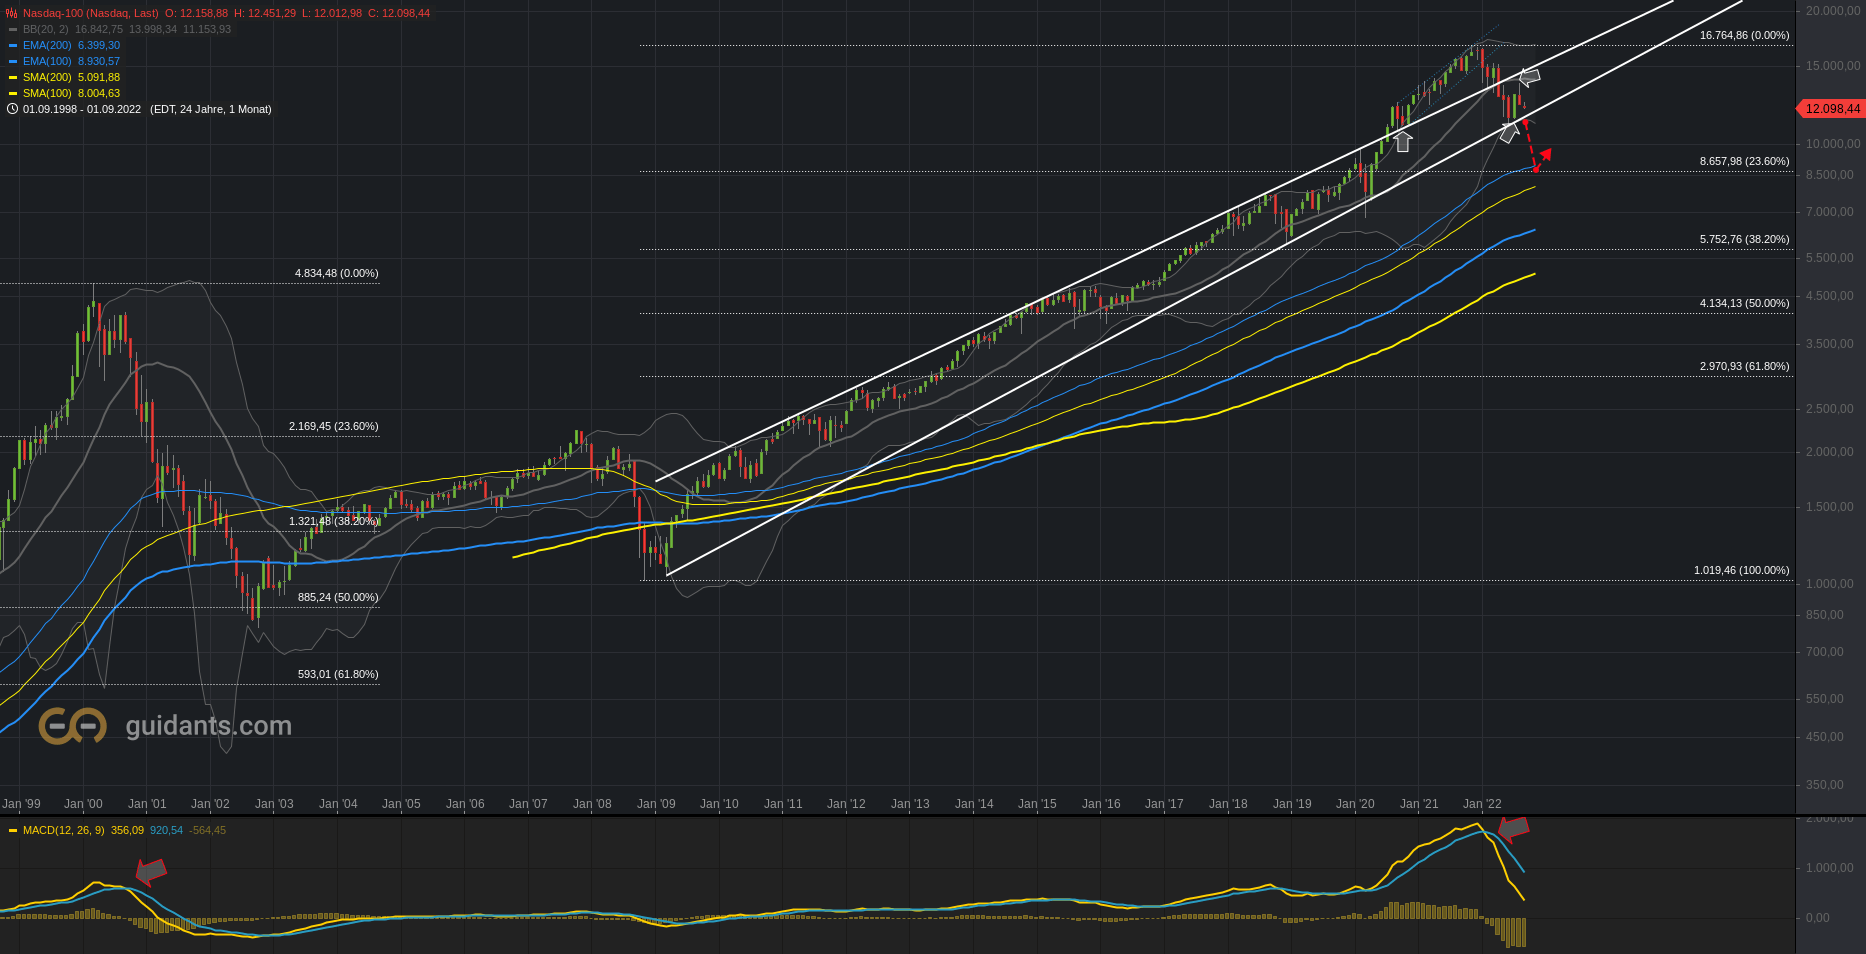Select Fibonacci label 593,01 (61.80%)

click(x=338, y=674)
